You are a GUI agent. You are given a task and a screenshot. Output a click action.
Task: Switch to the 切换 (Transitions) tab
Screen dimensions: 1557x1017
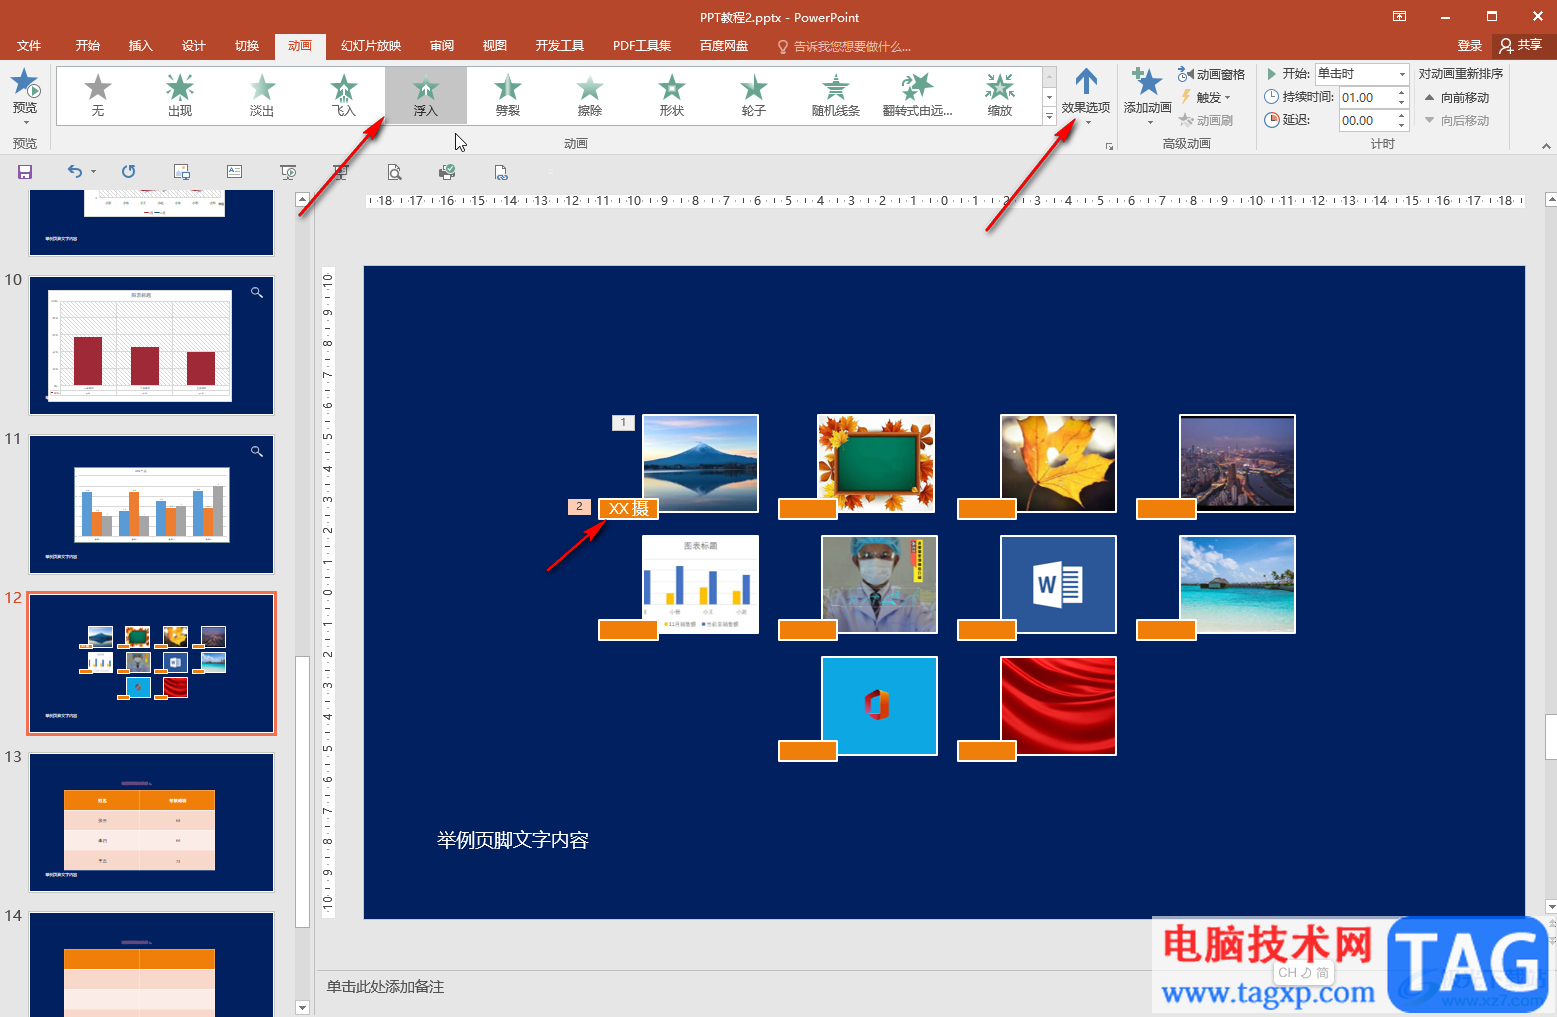click(x=247, y=46)
